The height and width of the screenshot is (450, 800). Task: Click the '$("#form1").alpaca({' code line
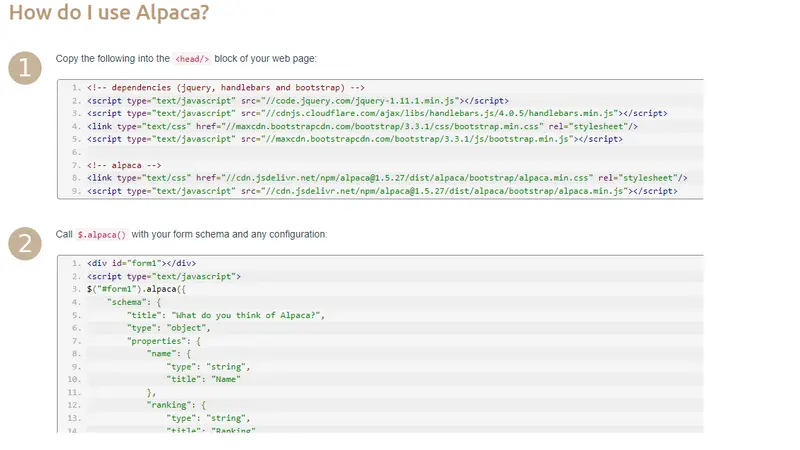[x=136, y=289]
